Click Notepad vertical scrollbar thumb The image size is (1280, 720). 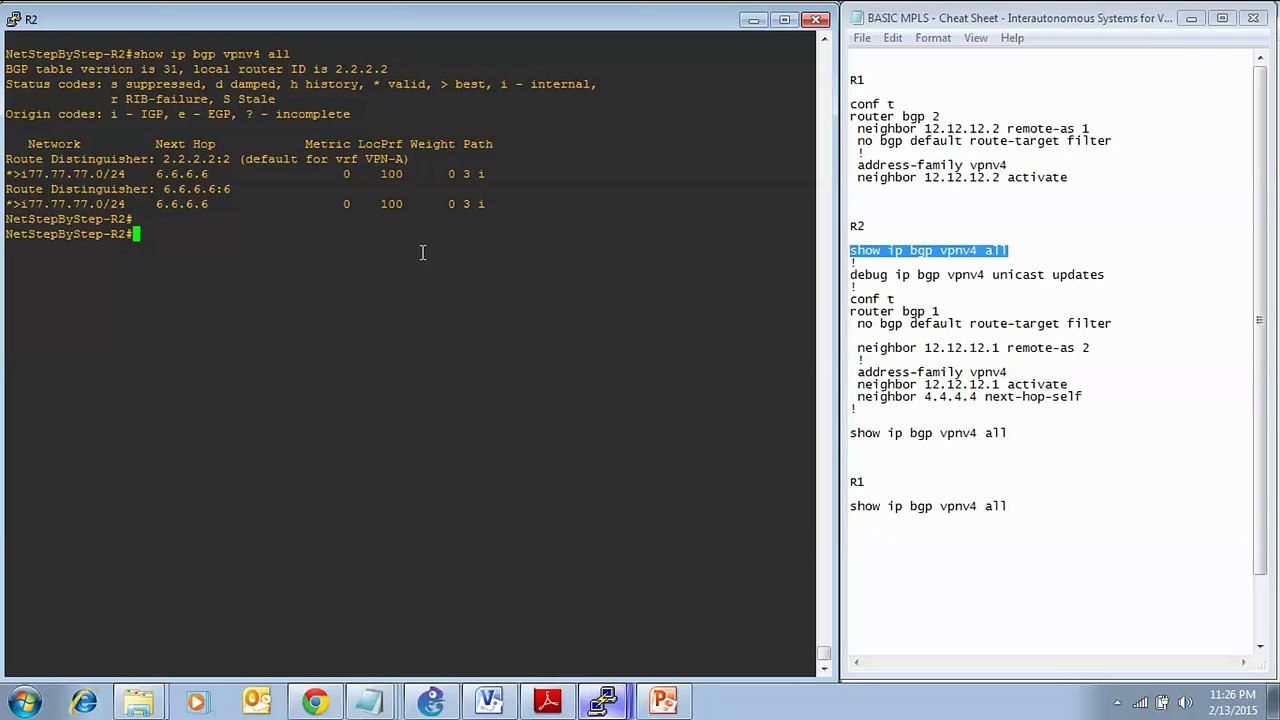(x=1259, y=320)
